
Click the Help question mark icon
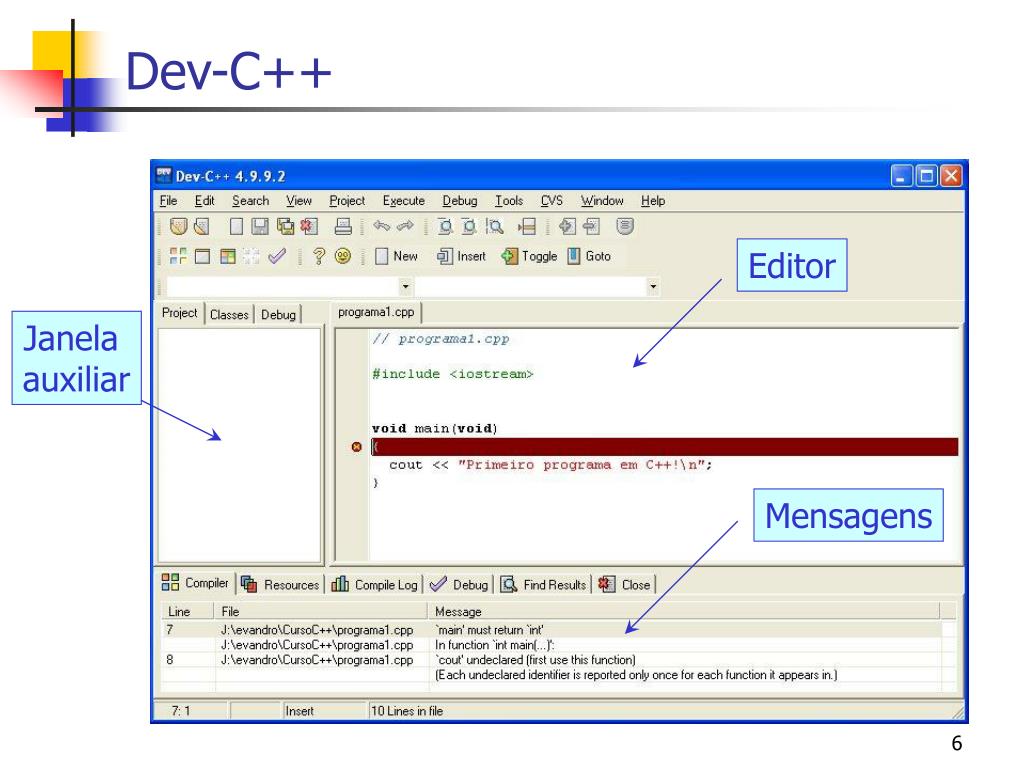point(319,256)
